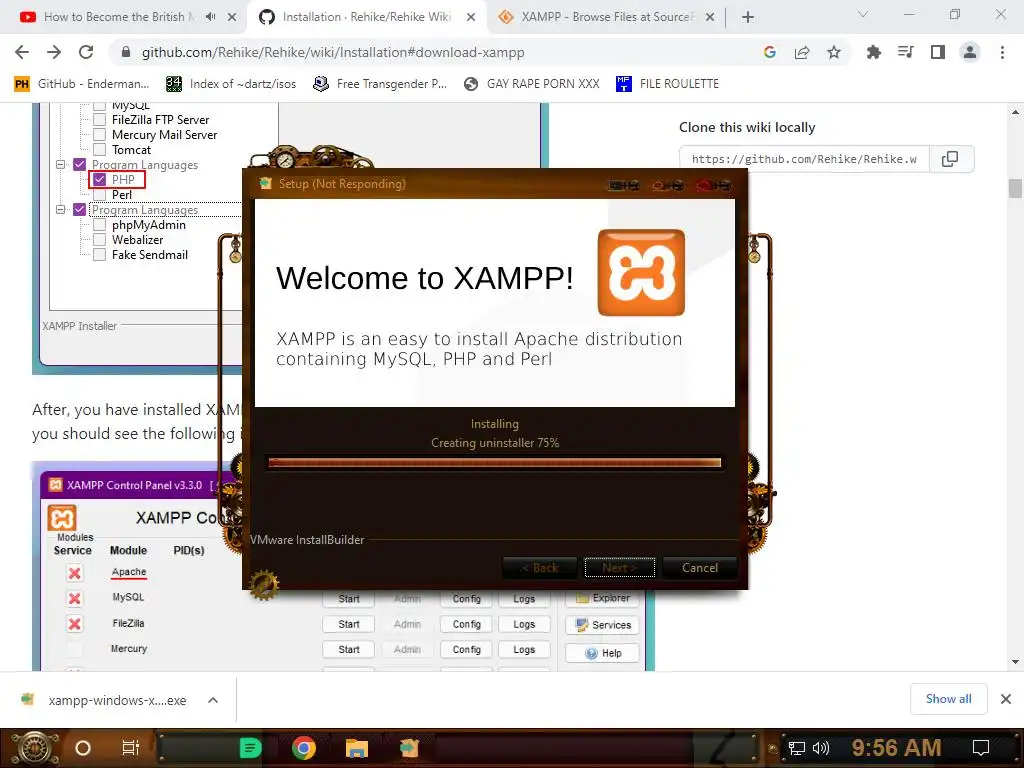Click Start in the Mercury row
This screenshot has width=1024, height=768.
349,650
